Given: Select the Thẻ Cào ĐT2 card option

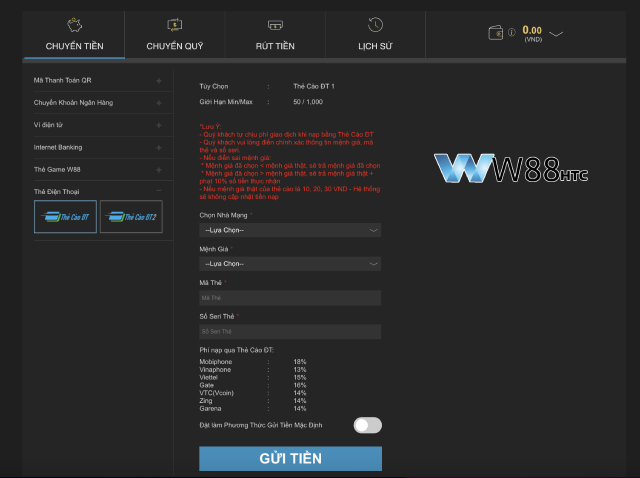Looking at the screenshot, I should (x=131, y=217).
